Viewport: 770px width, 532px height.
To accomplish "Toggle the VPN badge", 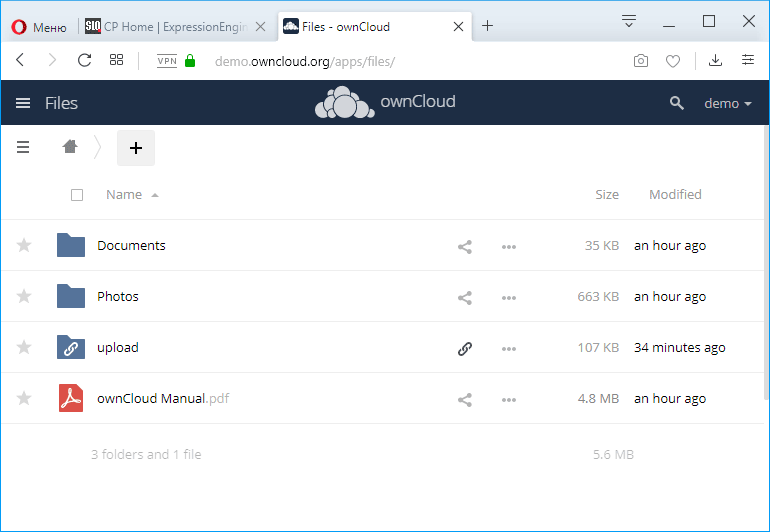I will pos(167,61).
